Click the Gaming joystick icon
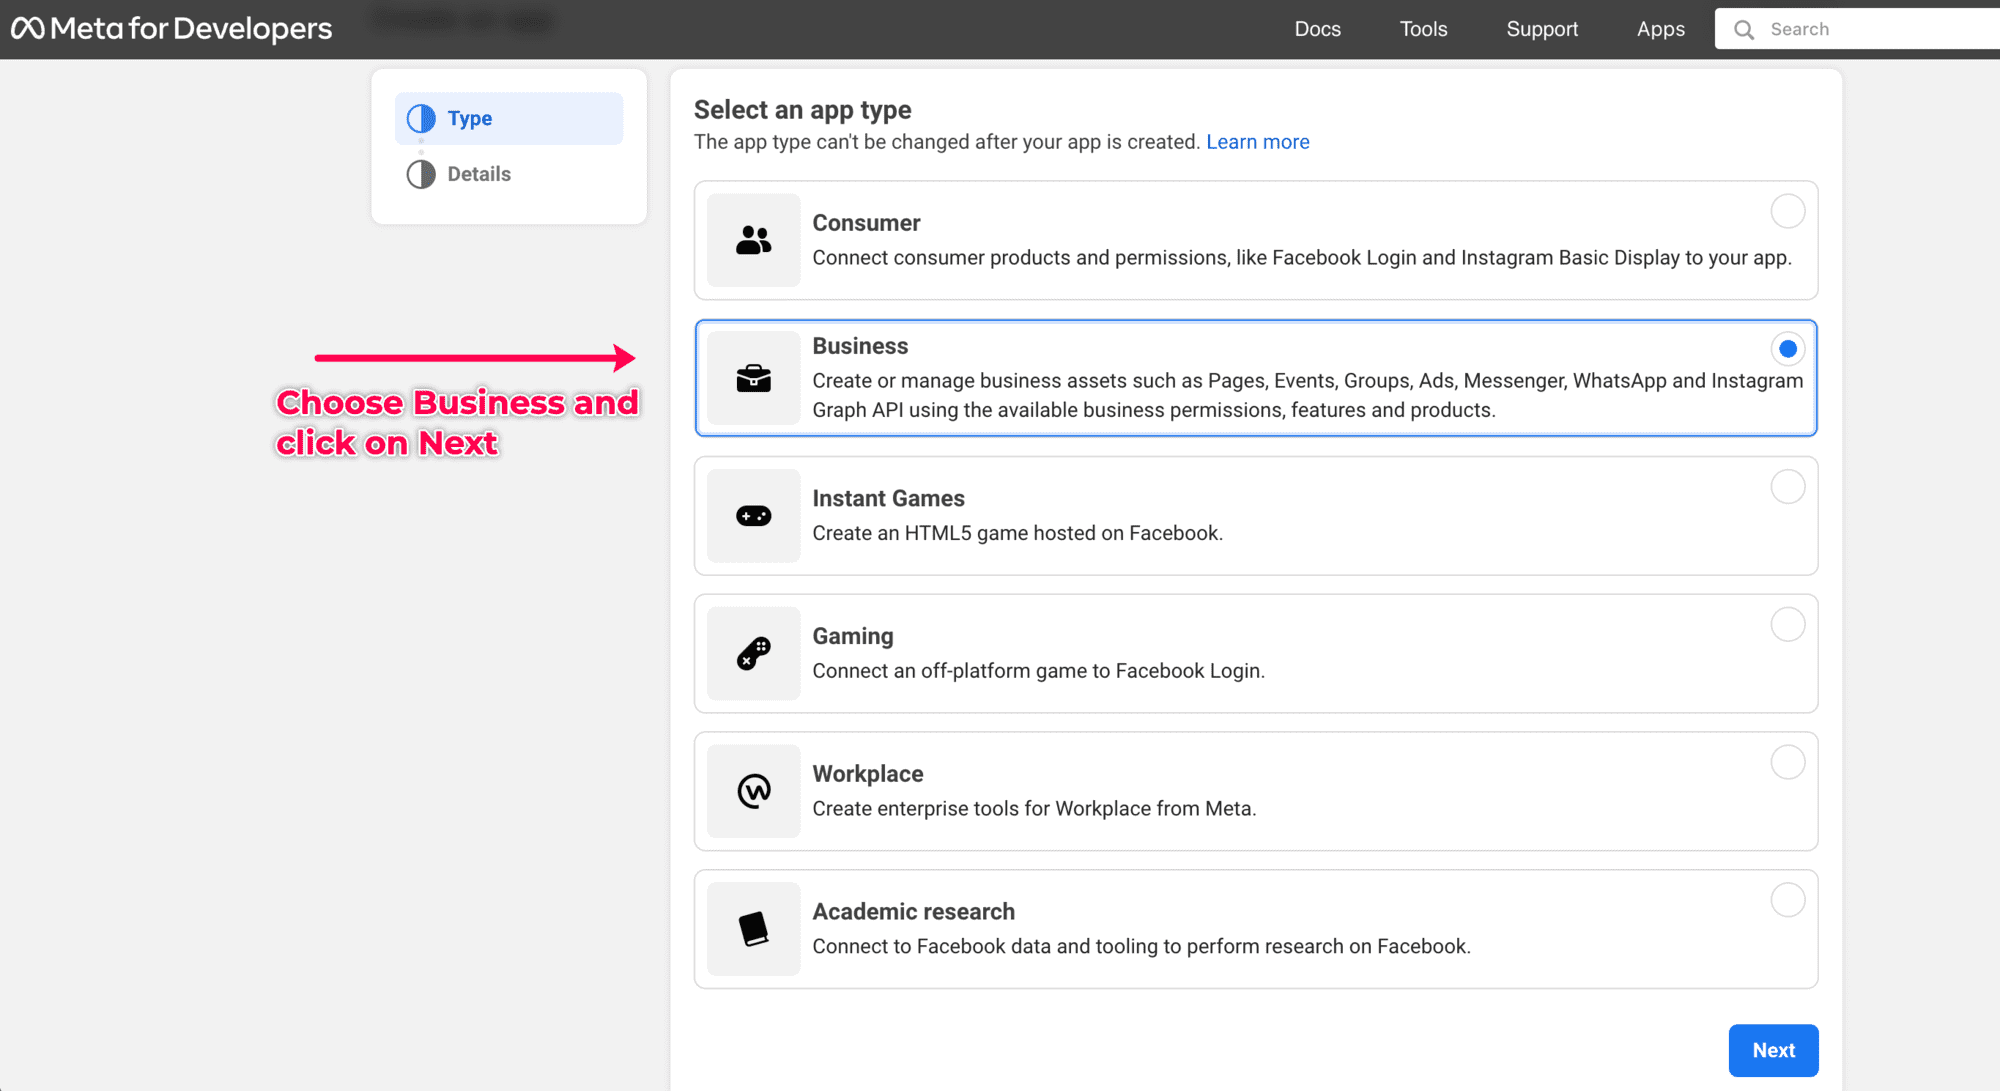The image size is (2000, 1091). tap(753, 654)
